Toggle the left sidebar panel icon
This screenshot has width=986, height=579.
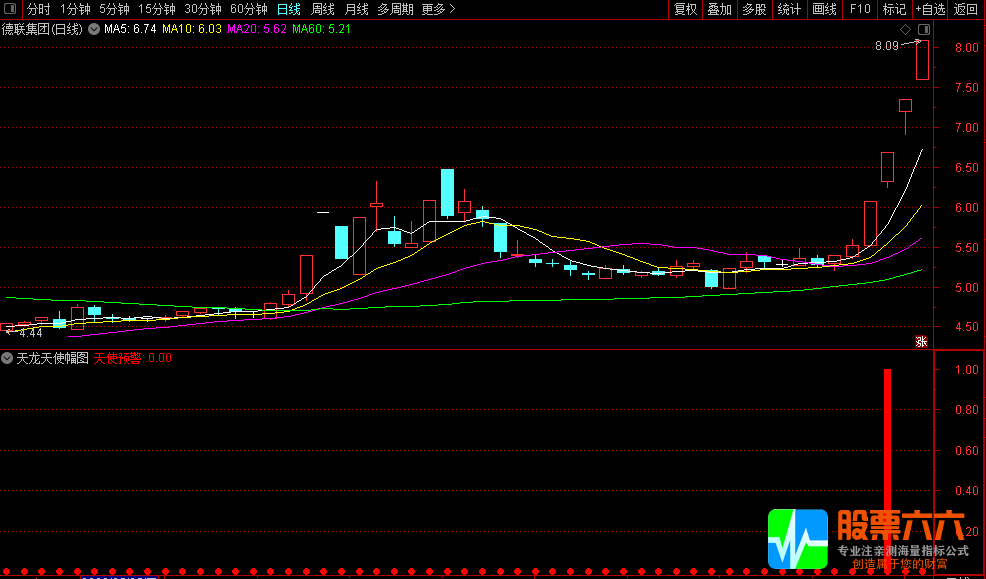(x=11, y=9)
